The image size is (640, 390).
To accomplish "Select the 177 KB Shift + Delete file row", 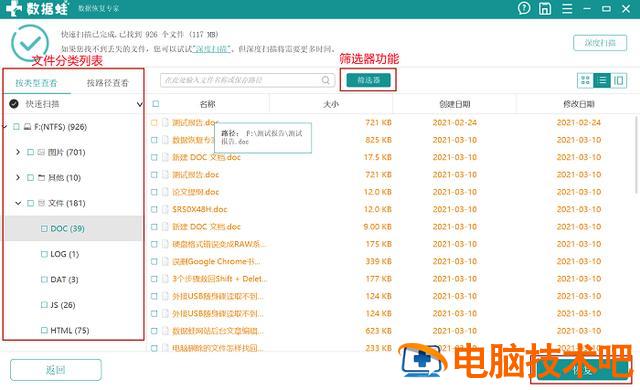I will pos(392,279).
